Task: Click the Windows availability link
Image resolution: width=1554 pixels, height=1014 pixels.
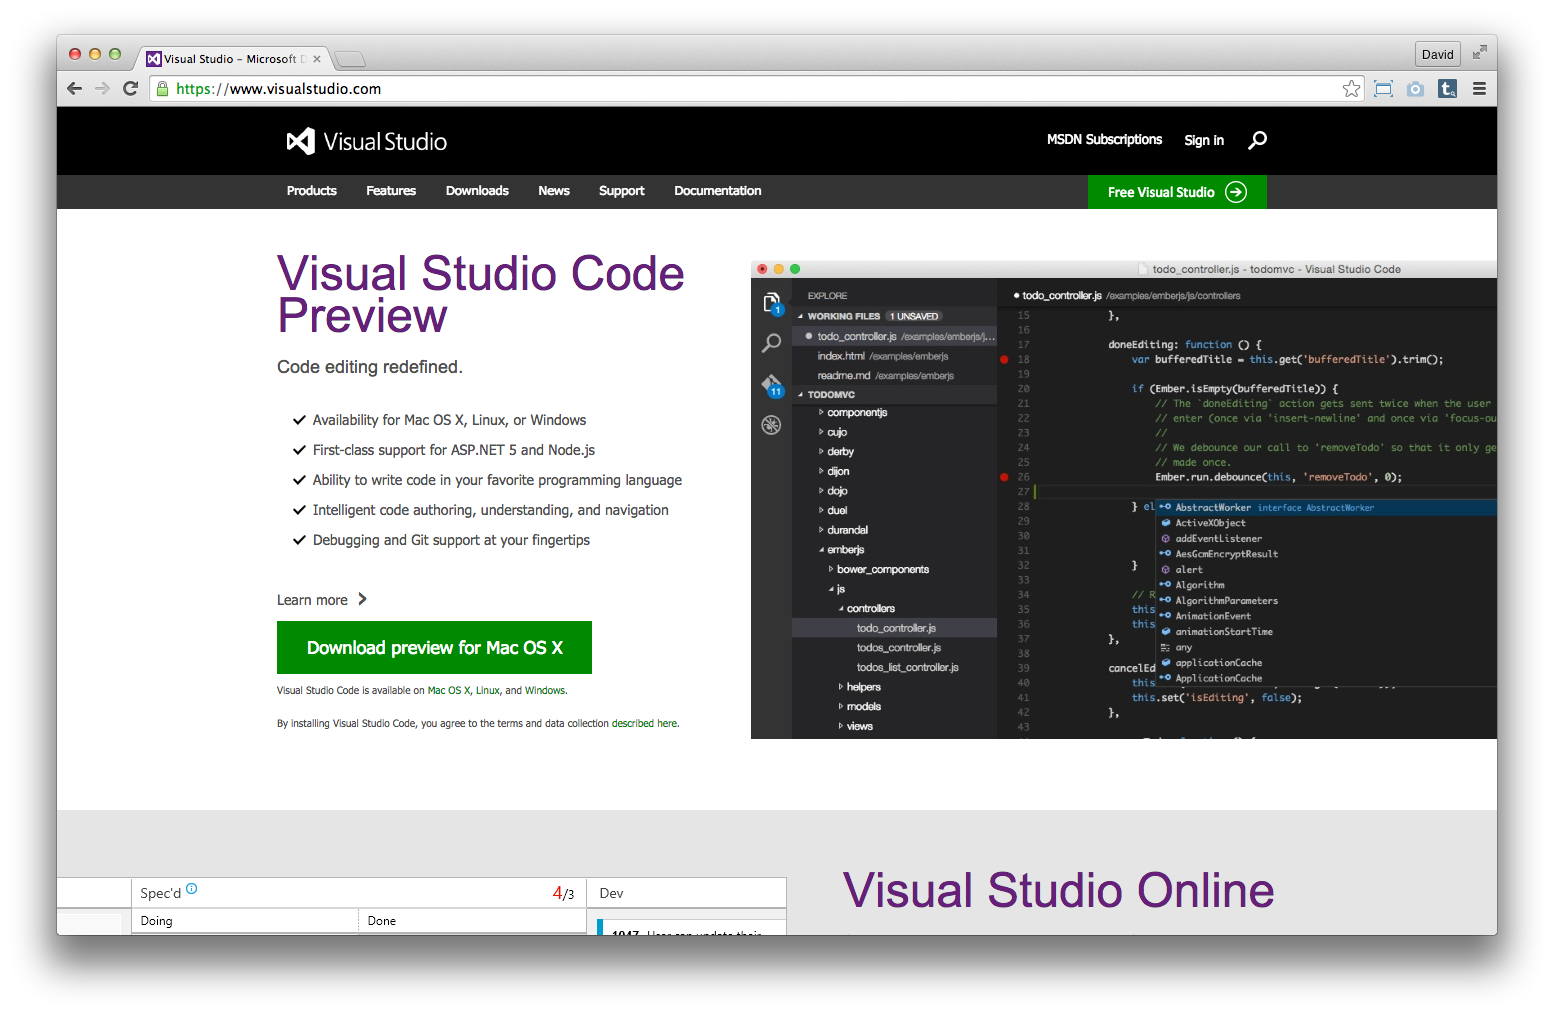Action: [x=545, y=691]
